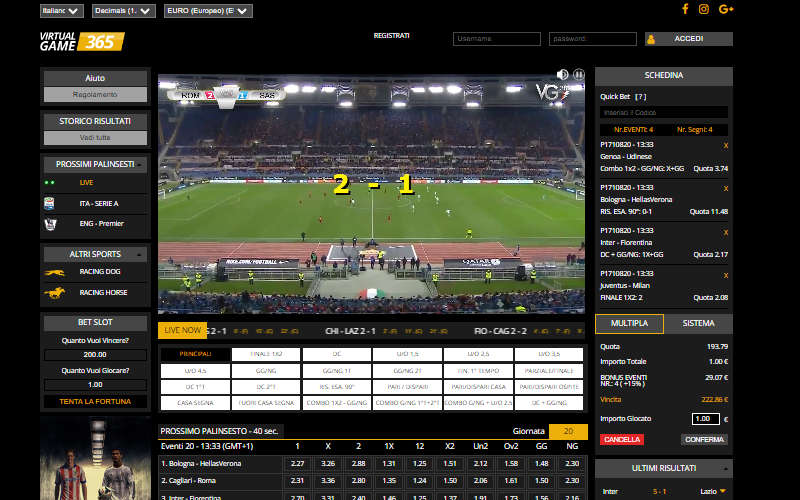
Task: Select the Pari / Dispari market tab
Action: (408, 387)
